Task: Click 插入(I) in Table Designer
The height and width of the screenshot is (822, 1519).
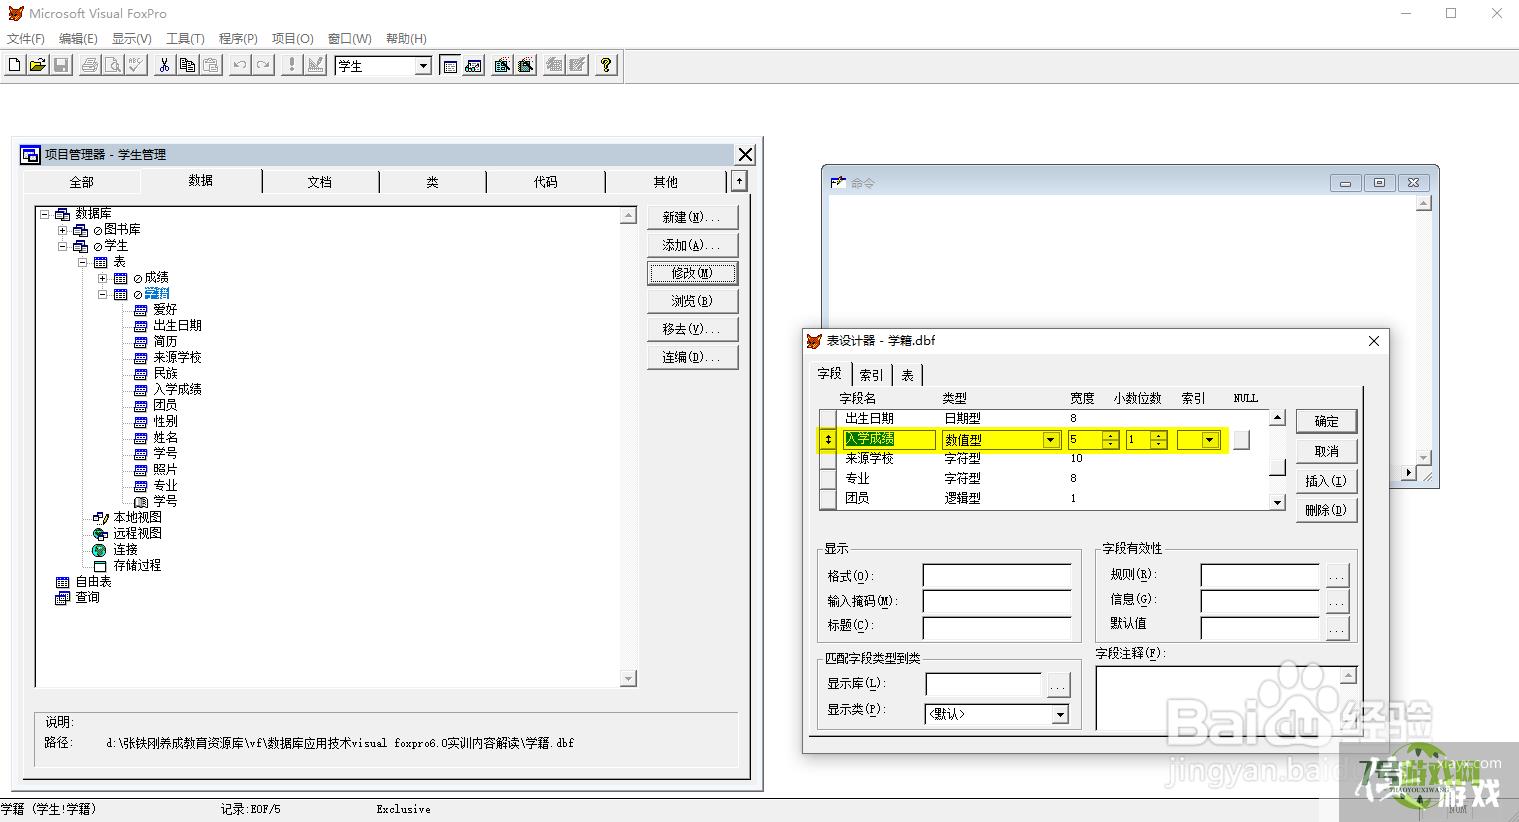Action: 1326,481
